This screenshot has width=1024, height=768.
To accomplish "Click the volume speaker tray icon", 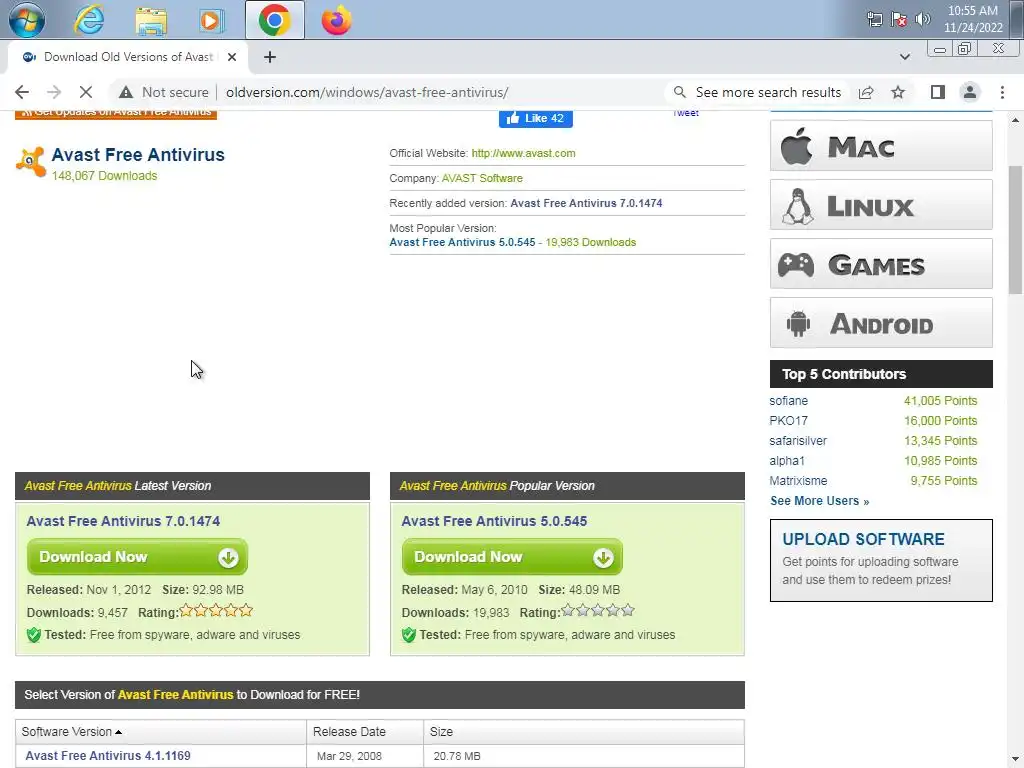I will (x=923, y=20).
